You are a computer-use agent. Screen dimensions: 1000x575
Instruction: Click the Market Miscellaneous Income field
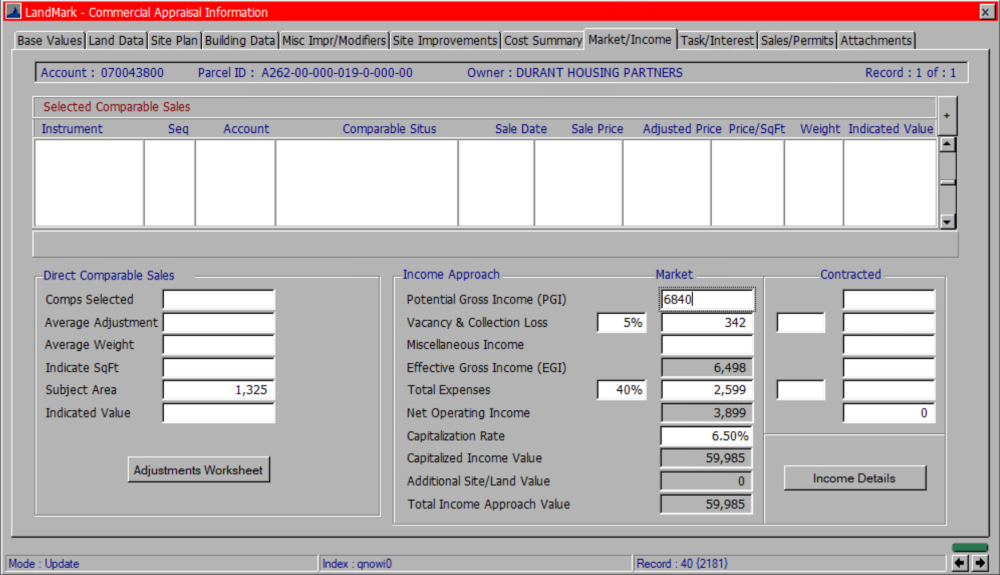(707, 344)
